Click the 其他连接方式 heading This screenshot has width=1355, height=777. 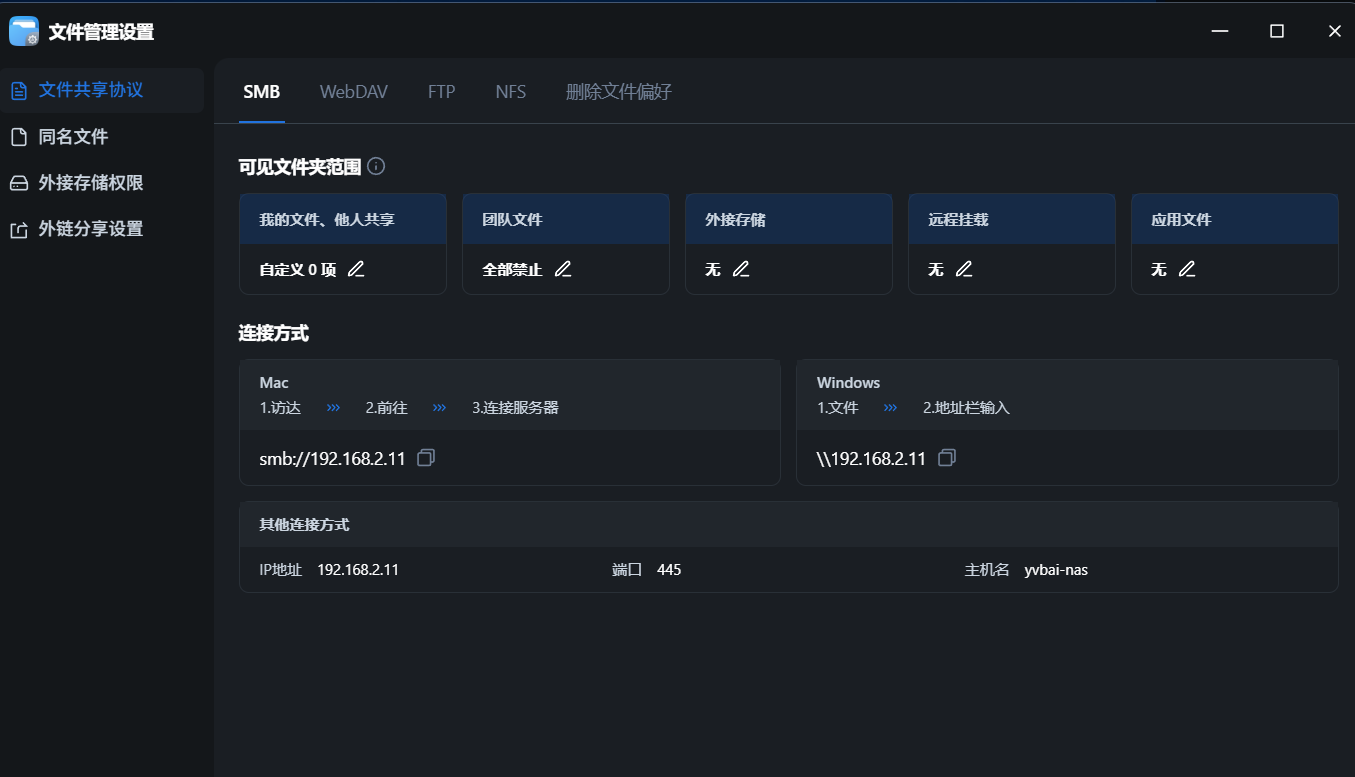click(x=304, y=524)
